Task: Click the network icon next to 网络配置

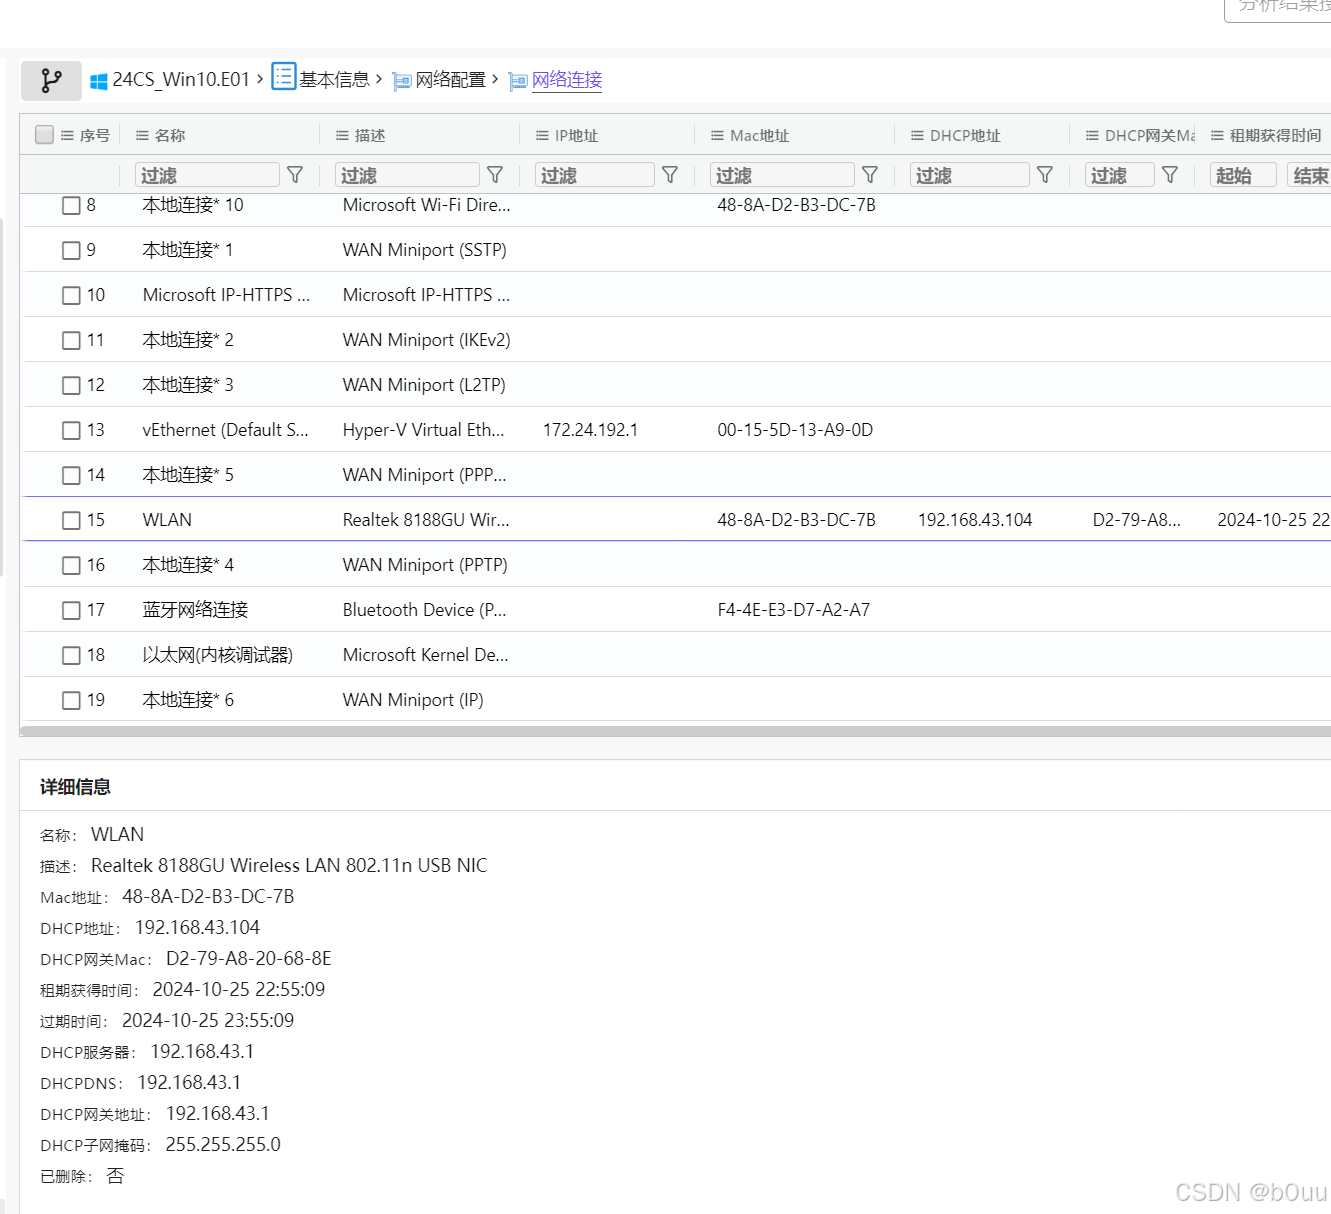Action: (402, 81)
